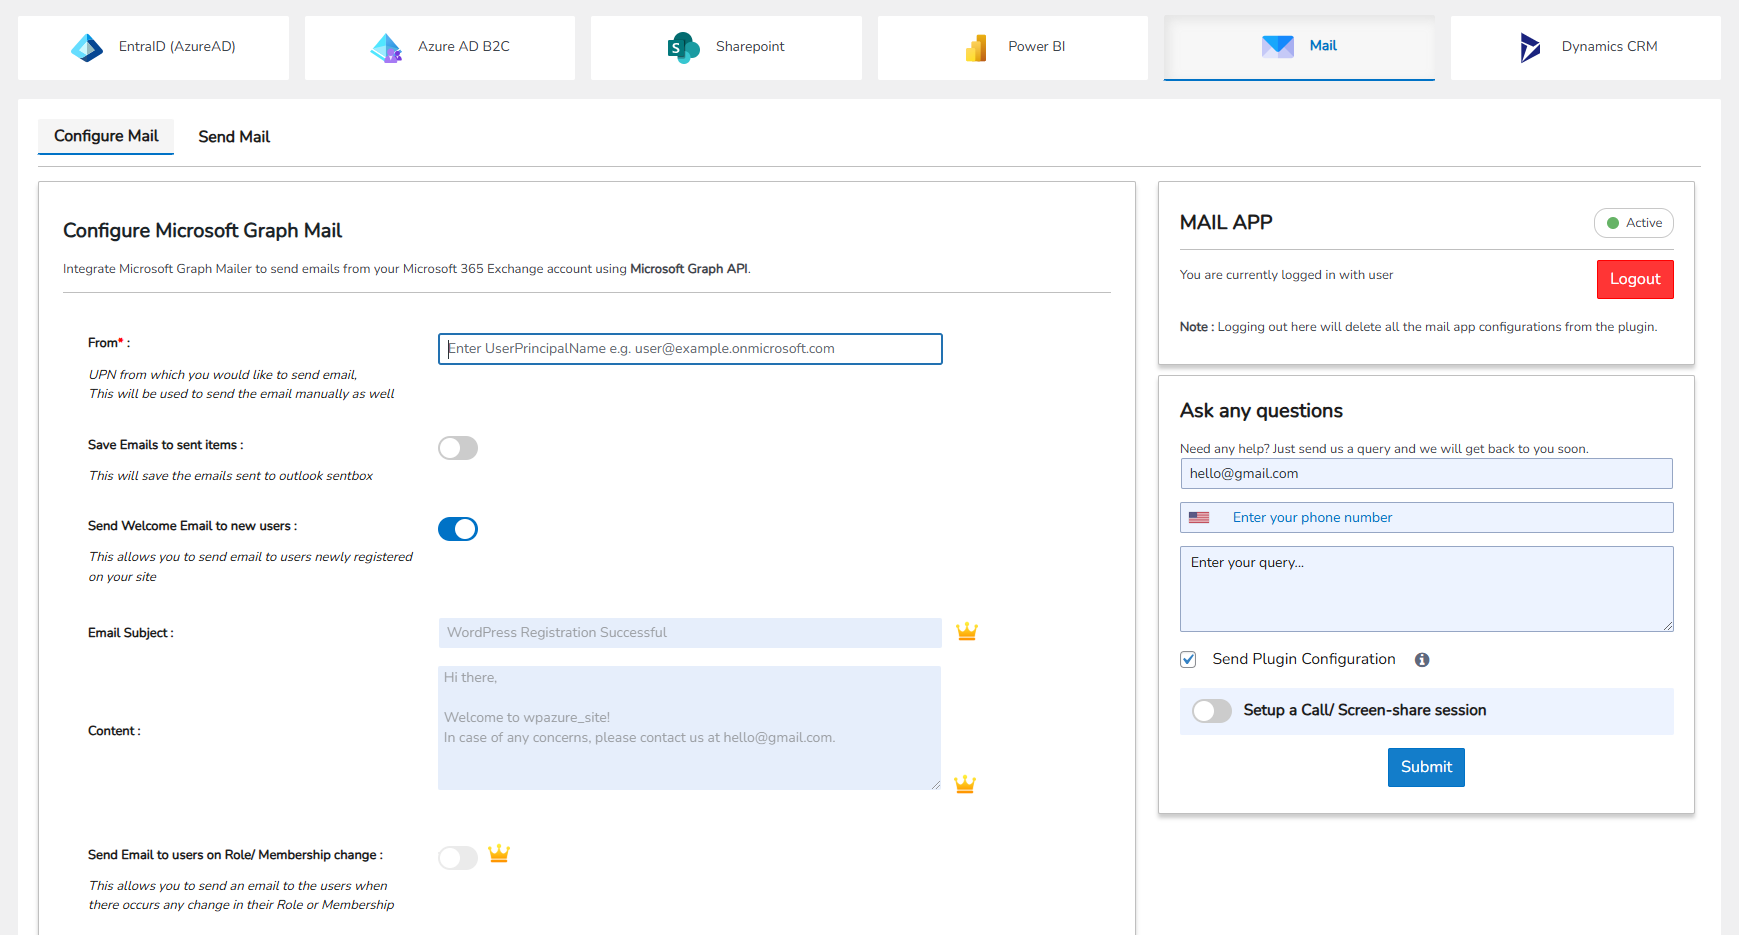Image resolution: width=1739 pixels, height=935 pixels.
Task: Switch to the Send Mail tab
Action: click(x=233, y=136)
